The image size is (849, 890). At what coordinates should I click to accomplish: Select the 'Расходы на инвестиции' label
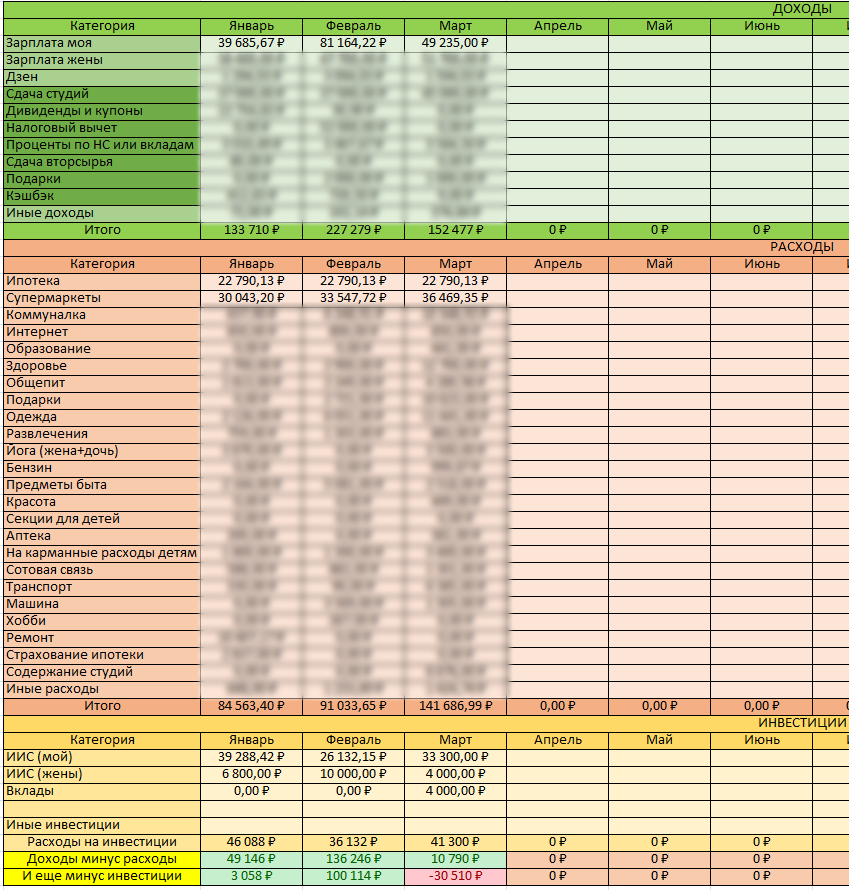click(x=102, y=842)
